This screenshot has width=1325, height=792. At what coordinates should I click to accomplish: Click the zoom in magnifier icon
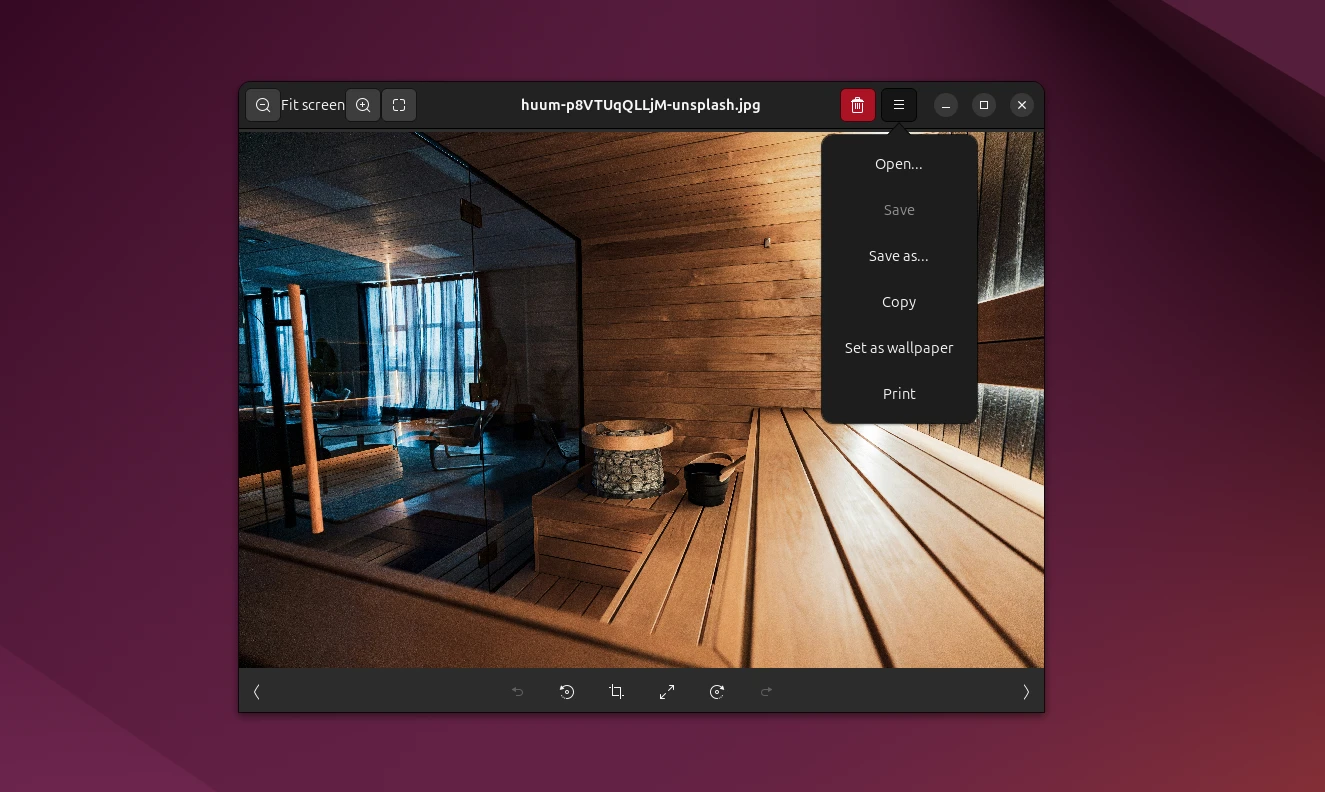[363, 105]
